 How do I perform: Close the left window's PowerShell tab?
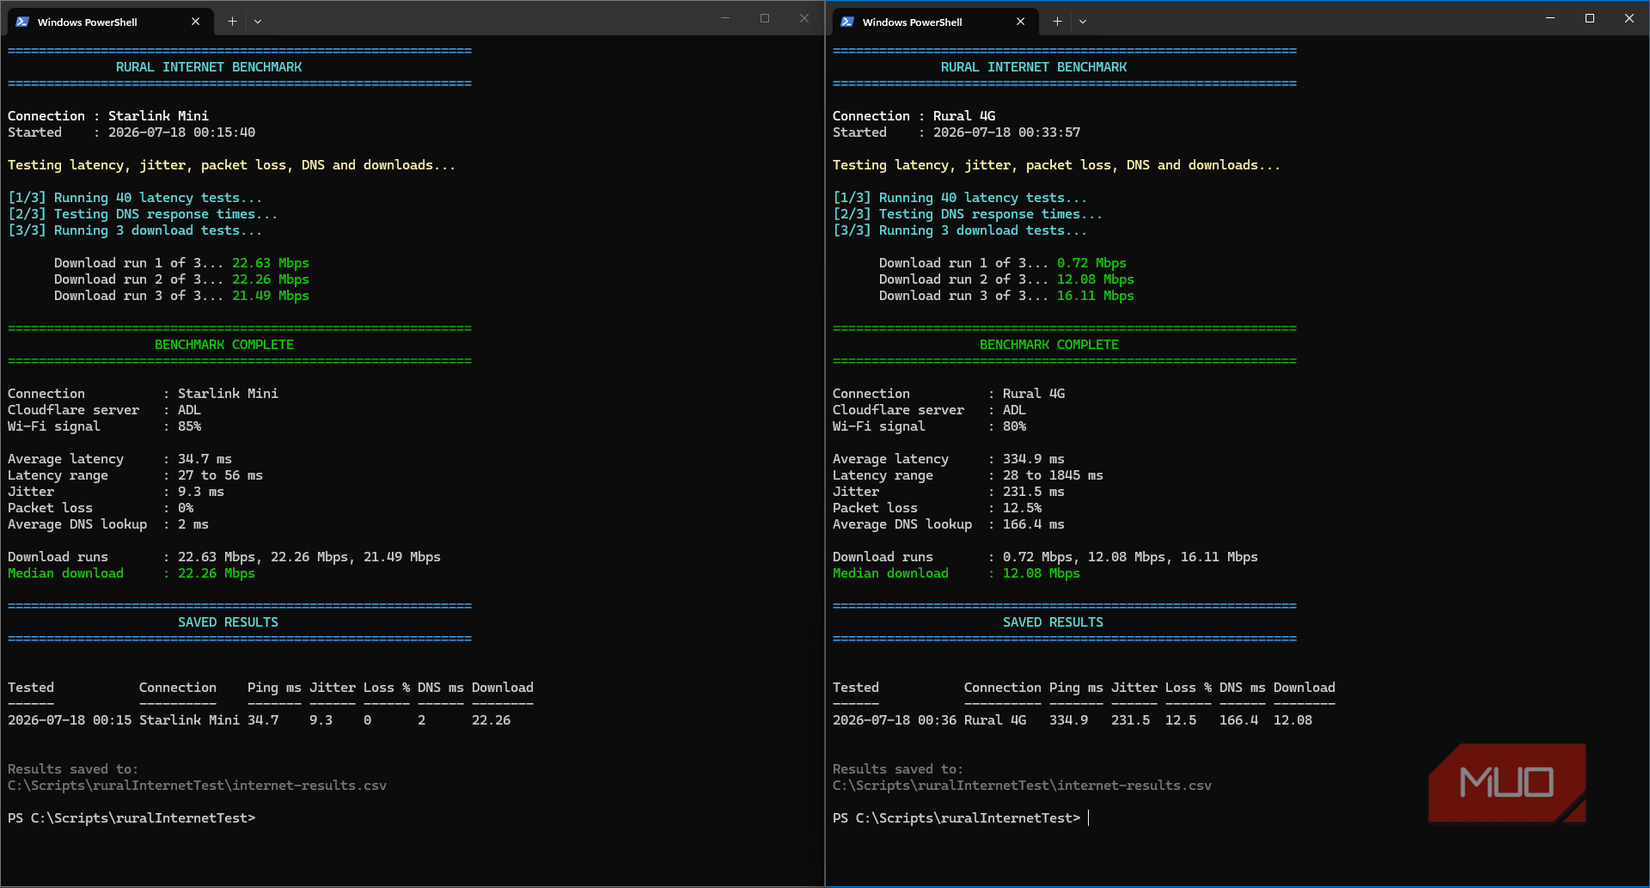(x=195, y=21)
